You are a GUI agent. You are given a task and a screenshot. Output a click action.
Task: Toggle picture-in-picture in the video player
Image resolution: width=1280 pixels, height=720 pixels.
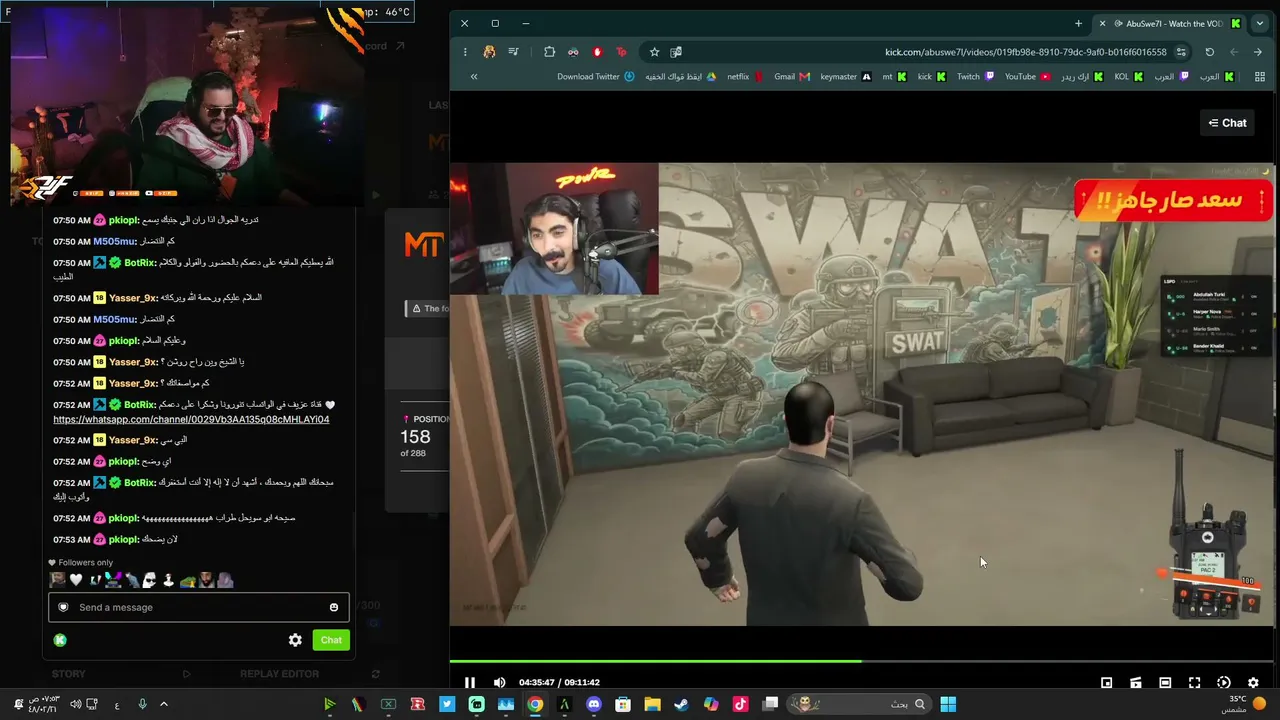(1107, 682)
